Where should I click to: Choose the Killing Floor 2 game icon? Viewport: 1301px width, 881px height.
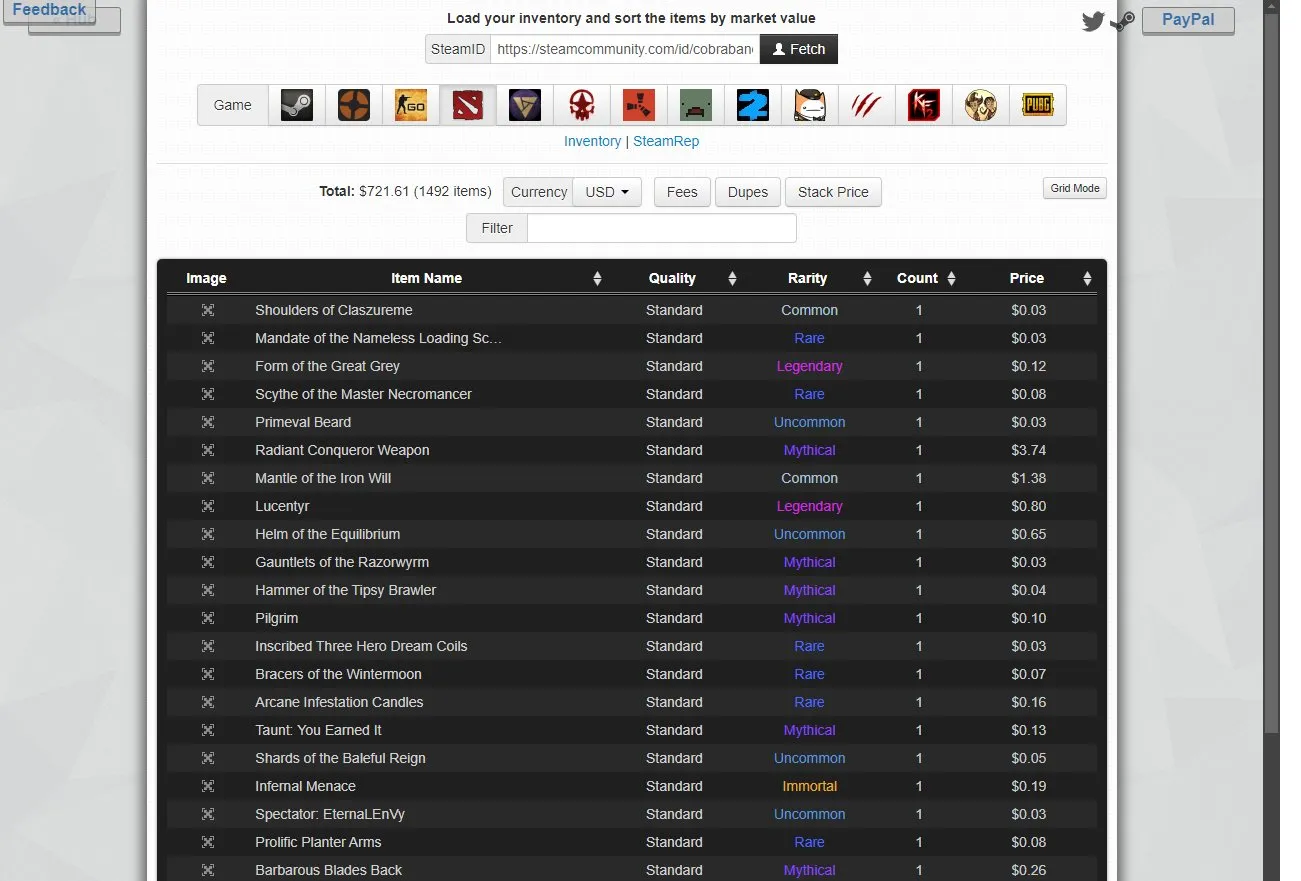point(923,105)
